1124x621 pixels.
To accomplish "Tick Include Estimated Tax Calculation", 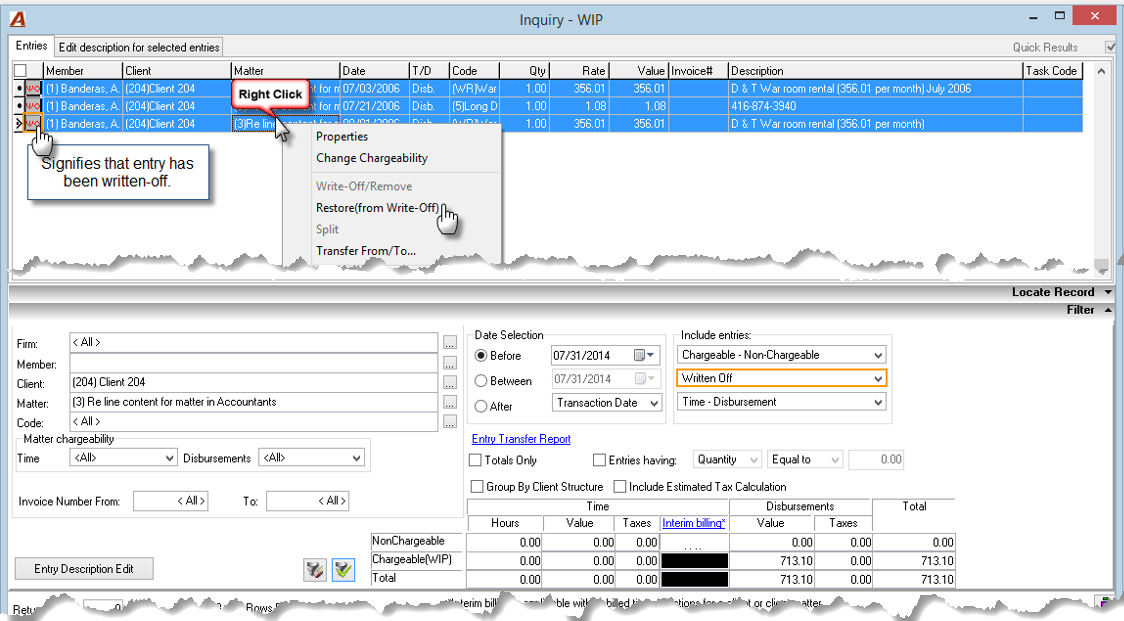I will point(619,486).
